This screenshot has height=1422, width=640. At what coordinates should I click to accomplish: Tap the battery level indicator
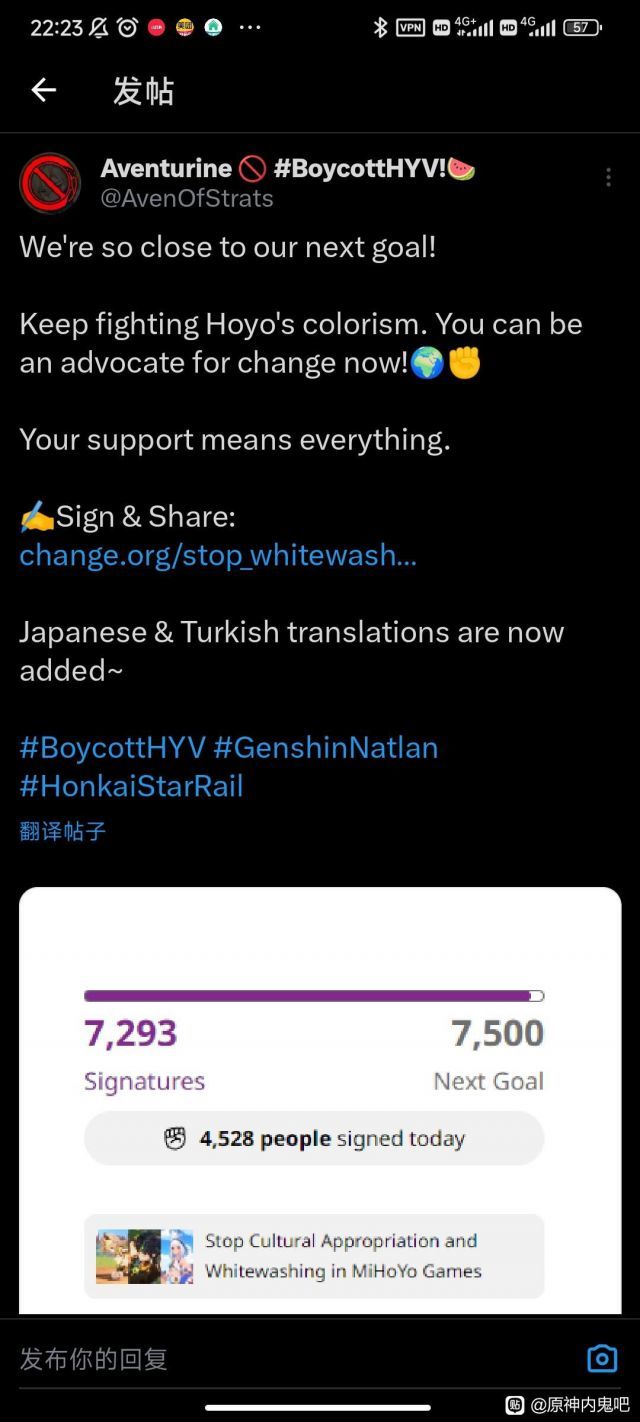(x=582, y=28)
